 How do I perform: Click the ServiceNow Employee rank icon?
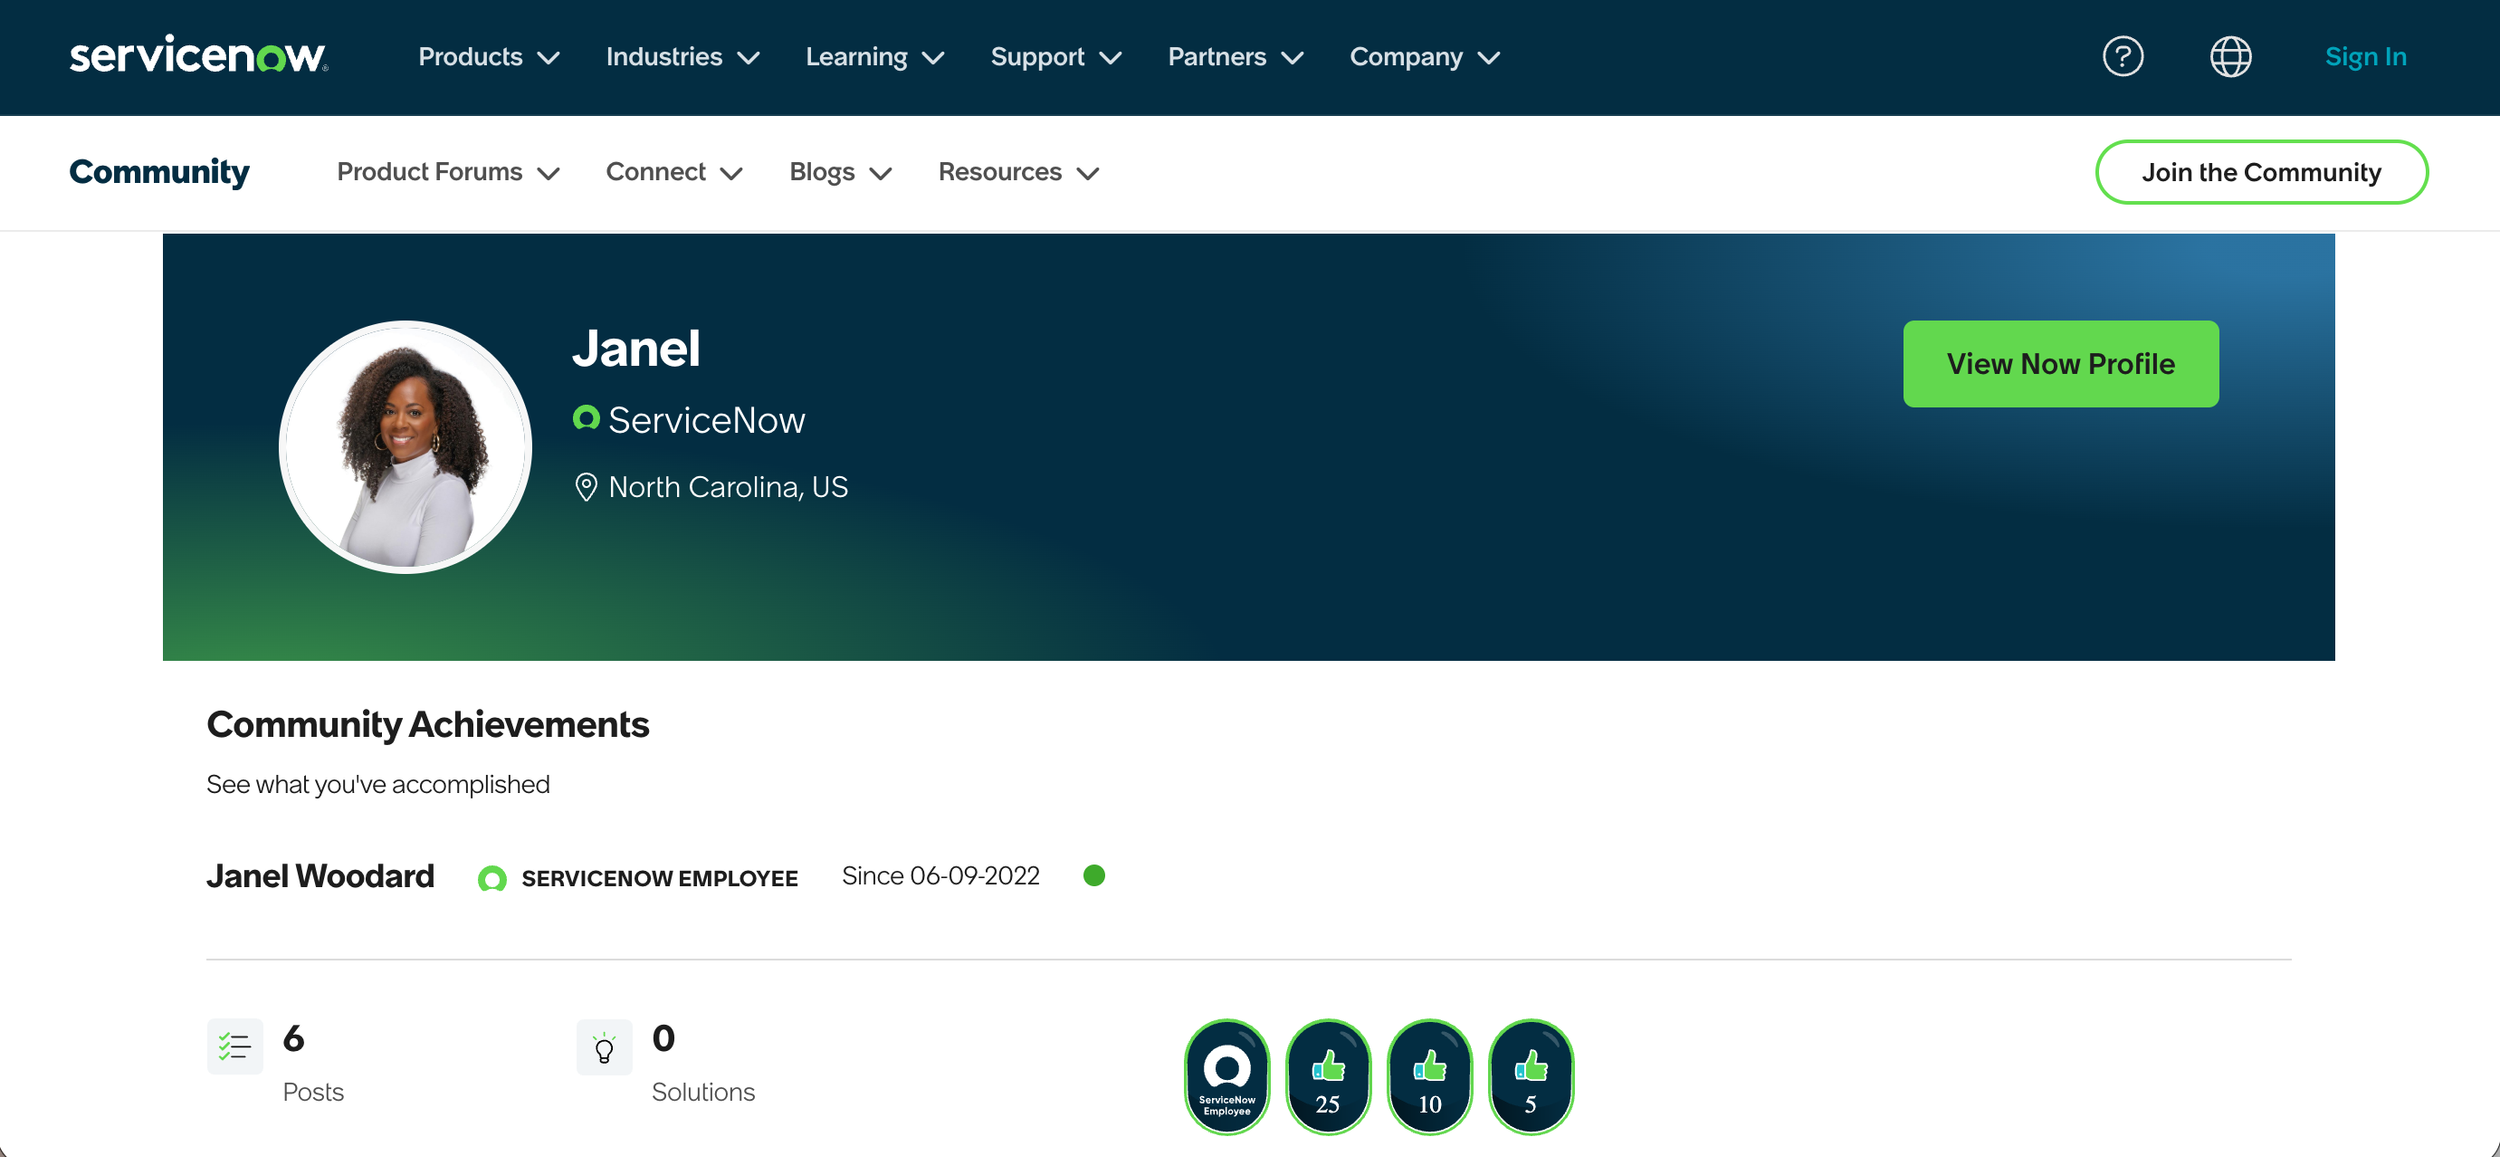pyautogui.click(x=492, y=879)
